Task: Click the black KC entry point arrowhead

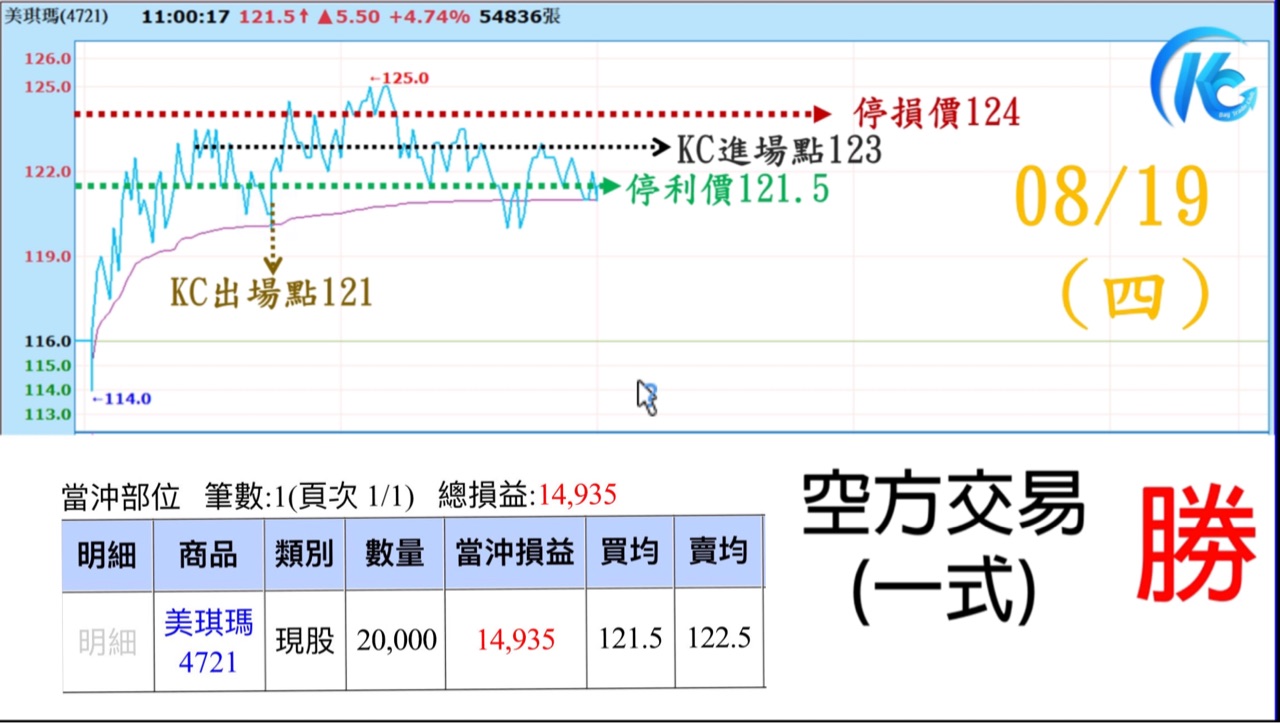Action: (659, 148)
